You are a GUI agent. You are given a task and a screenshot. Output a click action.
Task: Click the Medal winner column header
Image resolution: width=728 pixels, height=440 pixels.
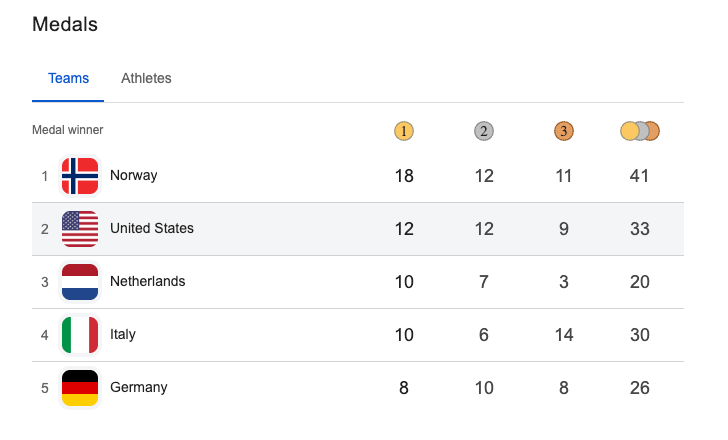(x=67, y=130)
